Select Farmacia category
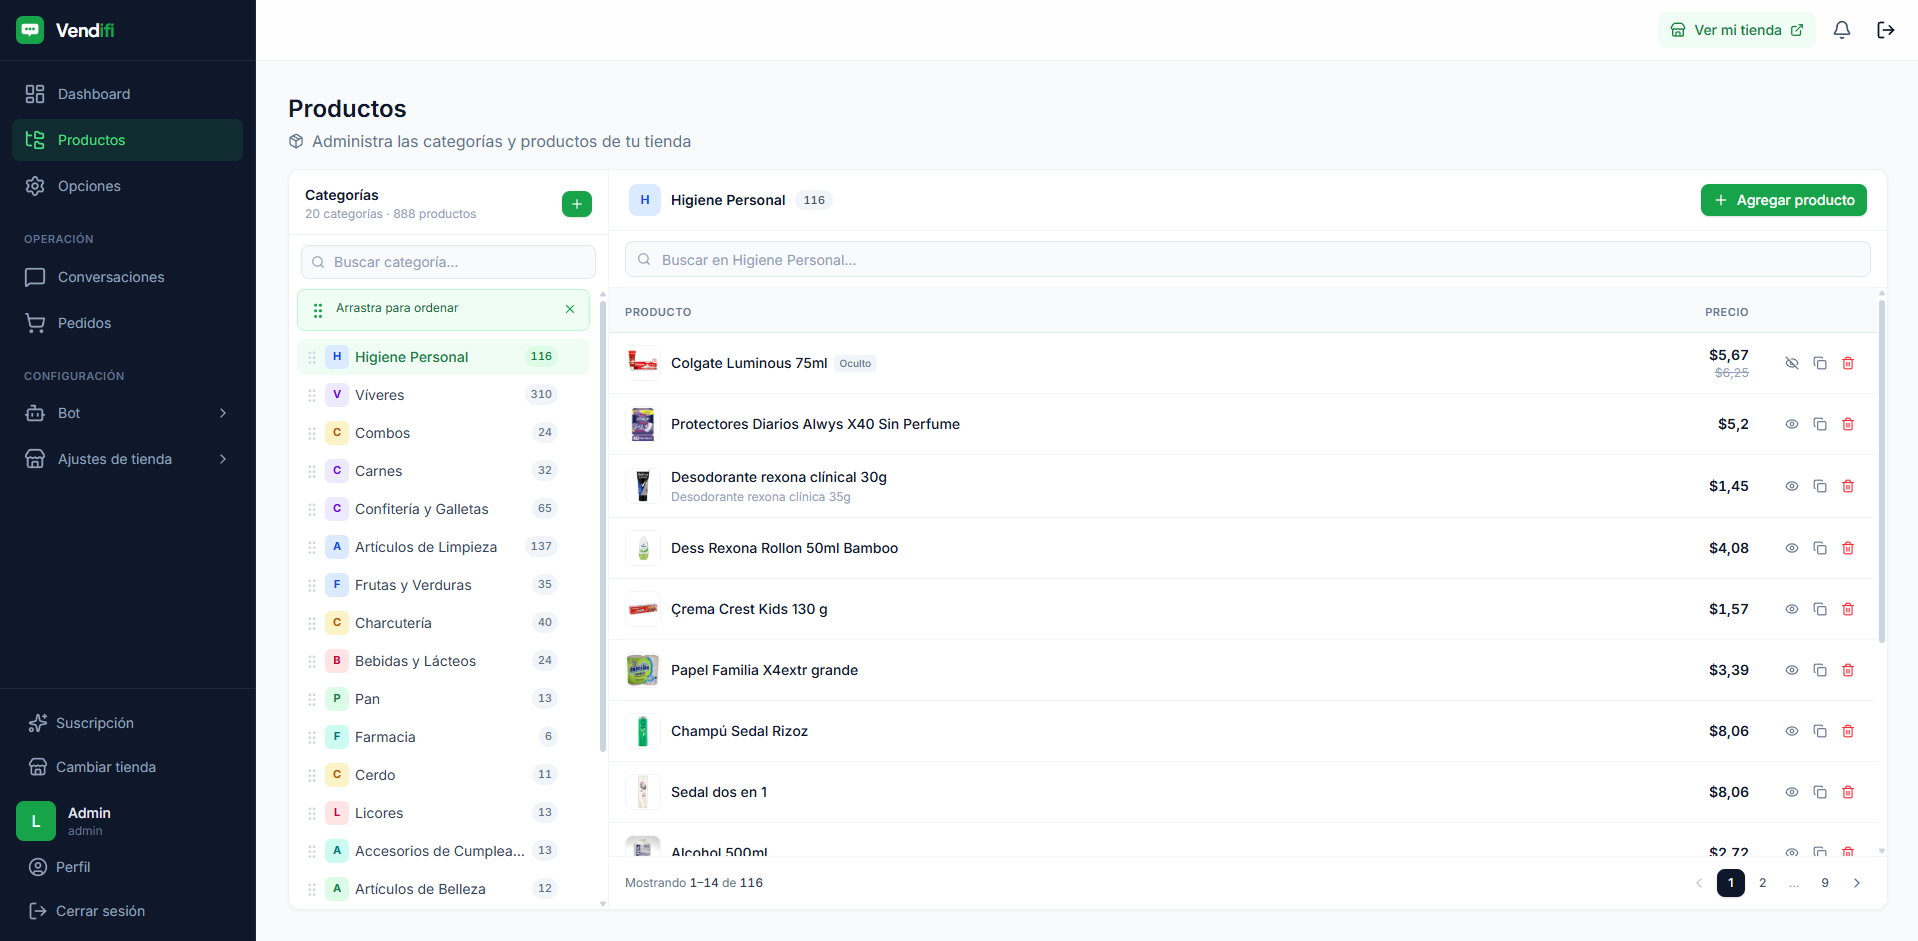The image size is (1918, 941). coord(443,737)
